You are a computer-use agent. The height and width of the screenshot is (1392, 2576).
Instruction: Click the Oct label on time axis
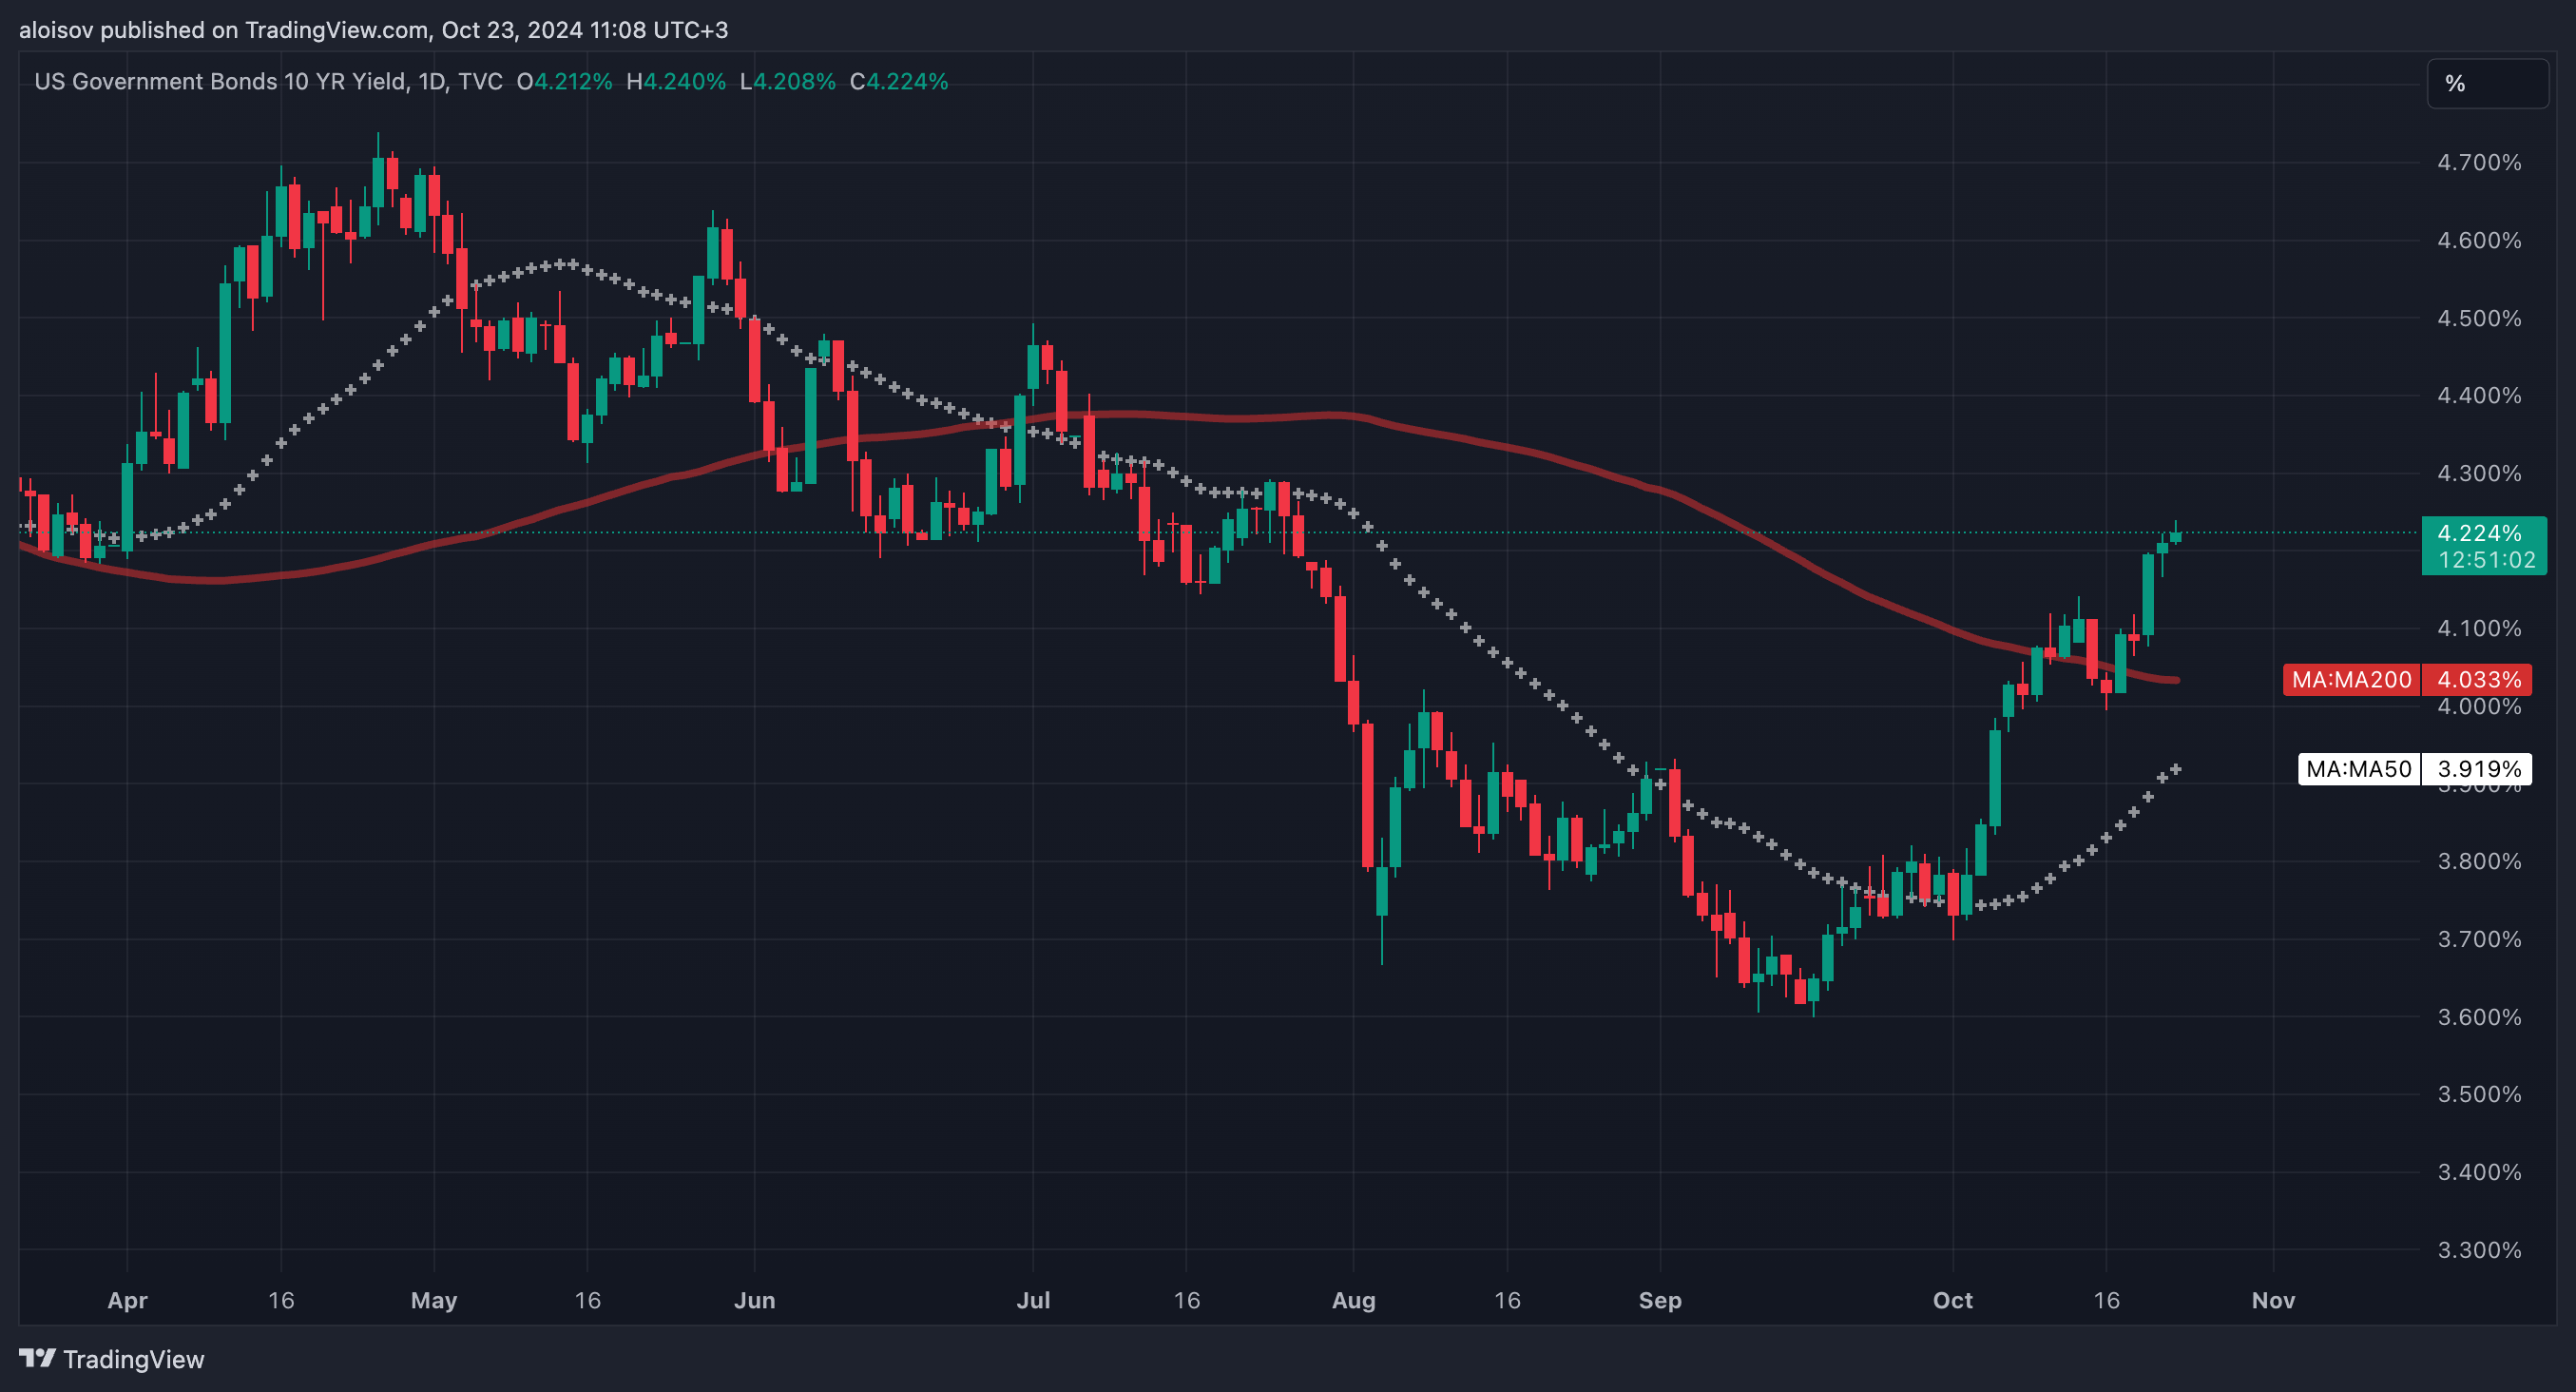coord(1952,1300)
